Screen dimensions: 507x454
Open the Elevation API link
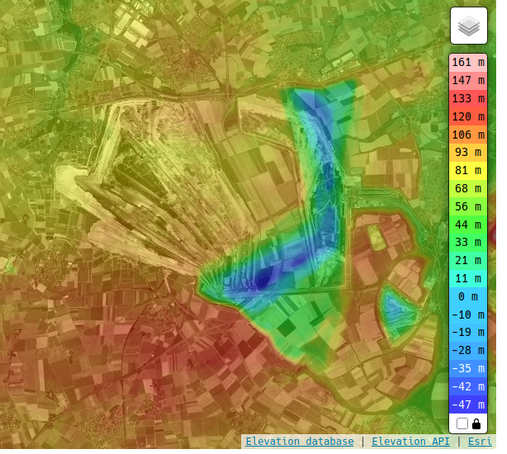pyautogui.click(x=411, y=441)
